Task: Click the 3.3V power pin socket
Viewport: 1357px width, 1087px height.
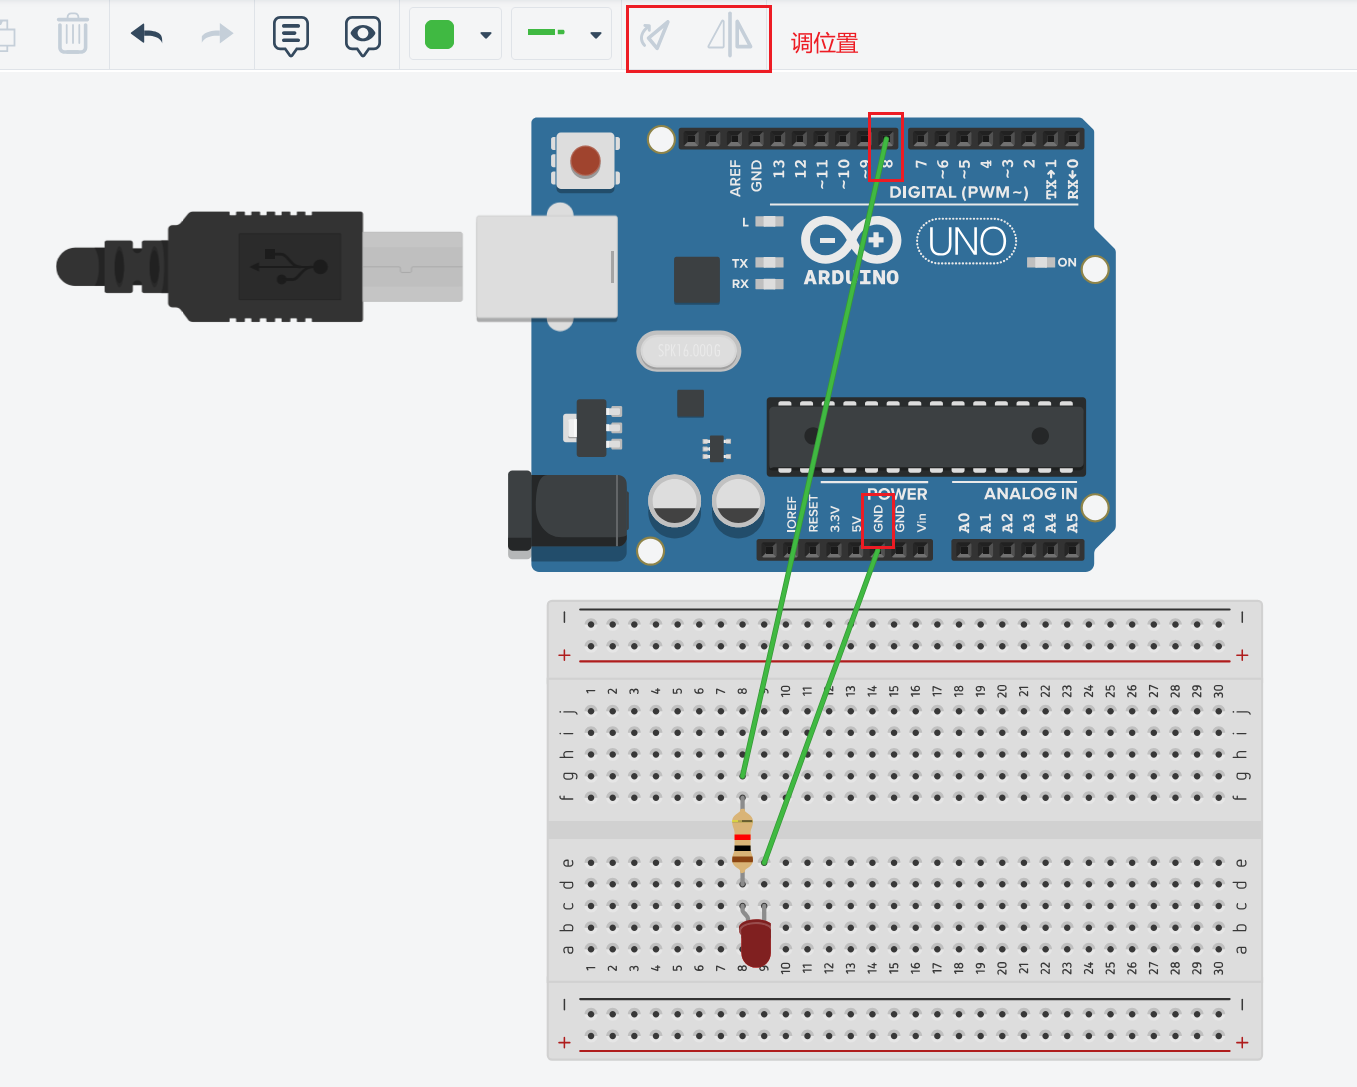Action: (834, 550)
